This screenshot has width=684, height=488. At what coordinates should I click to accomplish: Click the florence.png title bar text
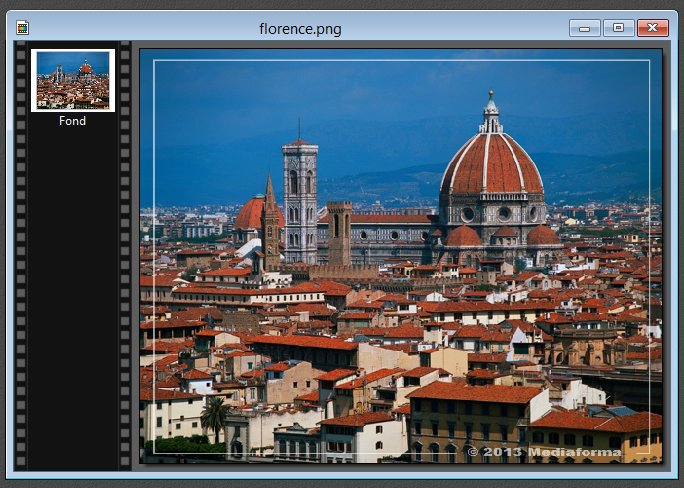coord(300,29)
